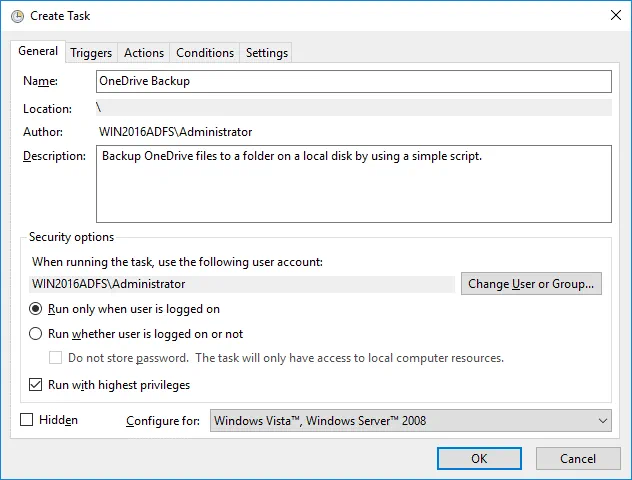The height and width of the screenshot is (480, 632).
Task: Choose Run whether user is logged on or not
Action: coord(36,334)
